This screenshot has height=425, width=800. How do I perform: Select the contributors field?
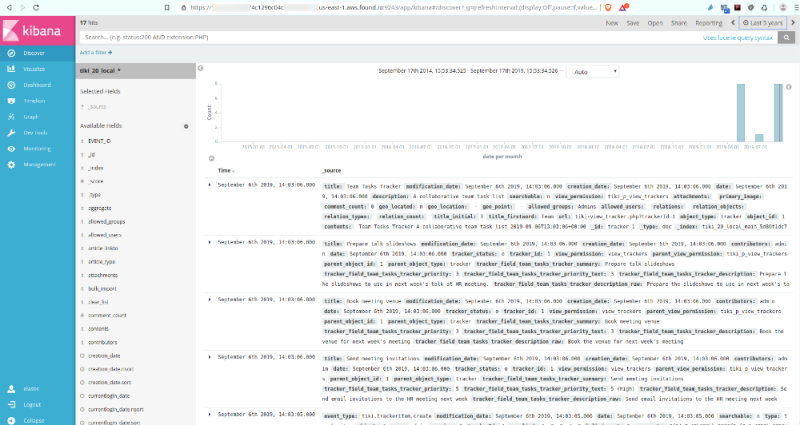[103, 342]
